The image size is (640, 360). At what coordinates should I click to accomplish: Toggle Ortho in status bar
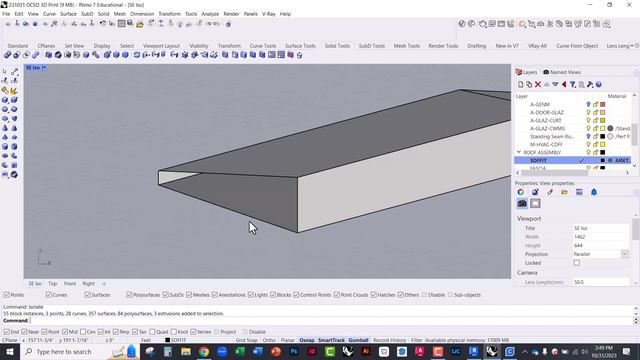click(269, 340)
